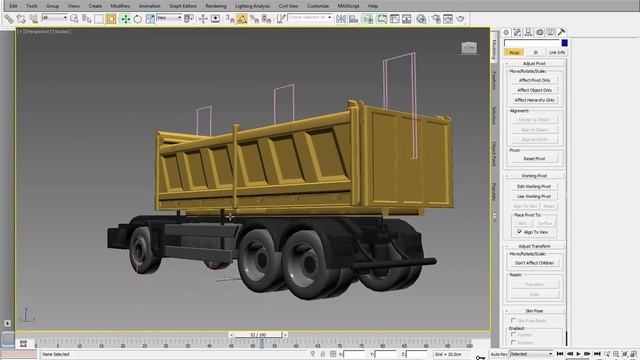Switch to the Modify command panel tab
The width and height of the screenshot is (640, 360).
[x=517, y=32]
